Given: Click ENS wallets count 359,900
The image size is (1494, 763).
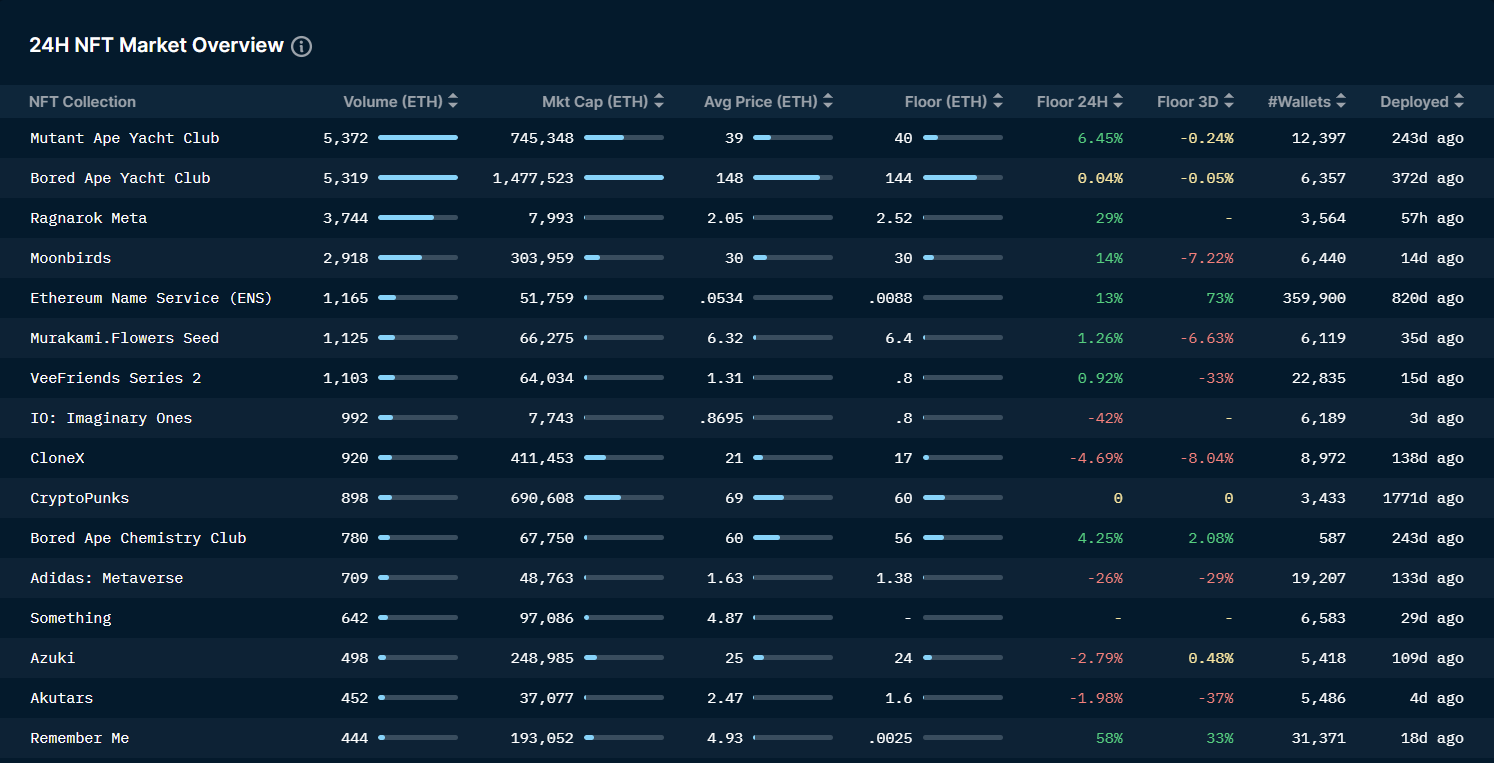Looking at the screenshot, I should coord(1314,298).
